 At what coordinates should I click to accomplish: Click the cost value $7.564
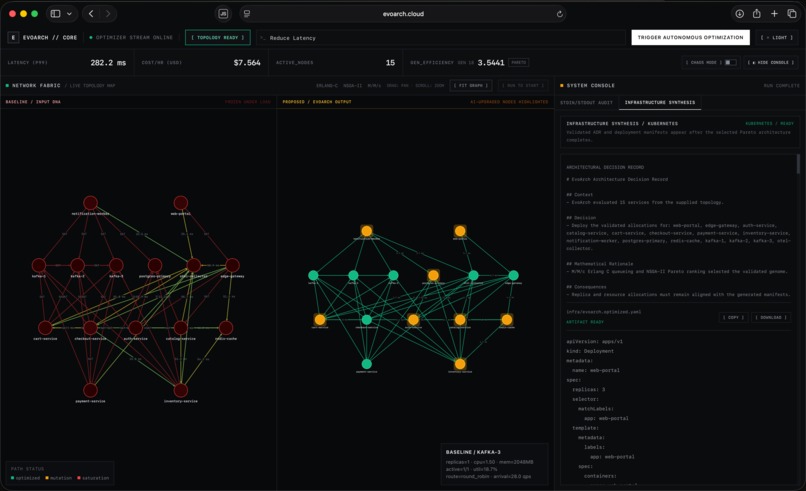click(x=247, y=63)
